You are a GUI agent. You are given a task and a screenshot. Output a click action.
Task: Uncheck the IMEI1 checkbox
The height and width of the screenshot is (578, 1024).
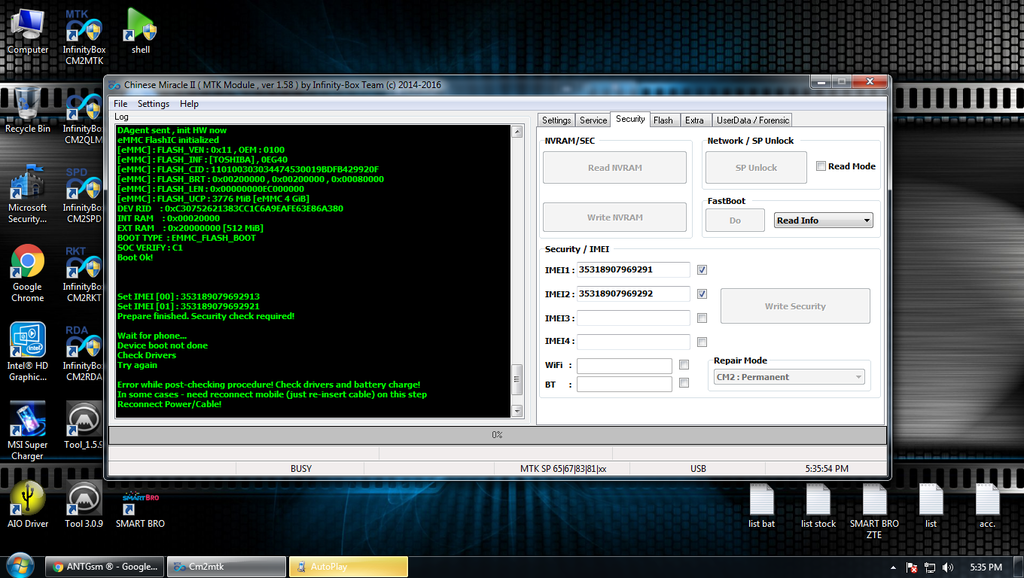(702, 270)
